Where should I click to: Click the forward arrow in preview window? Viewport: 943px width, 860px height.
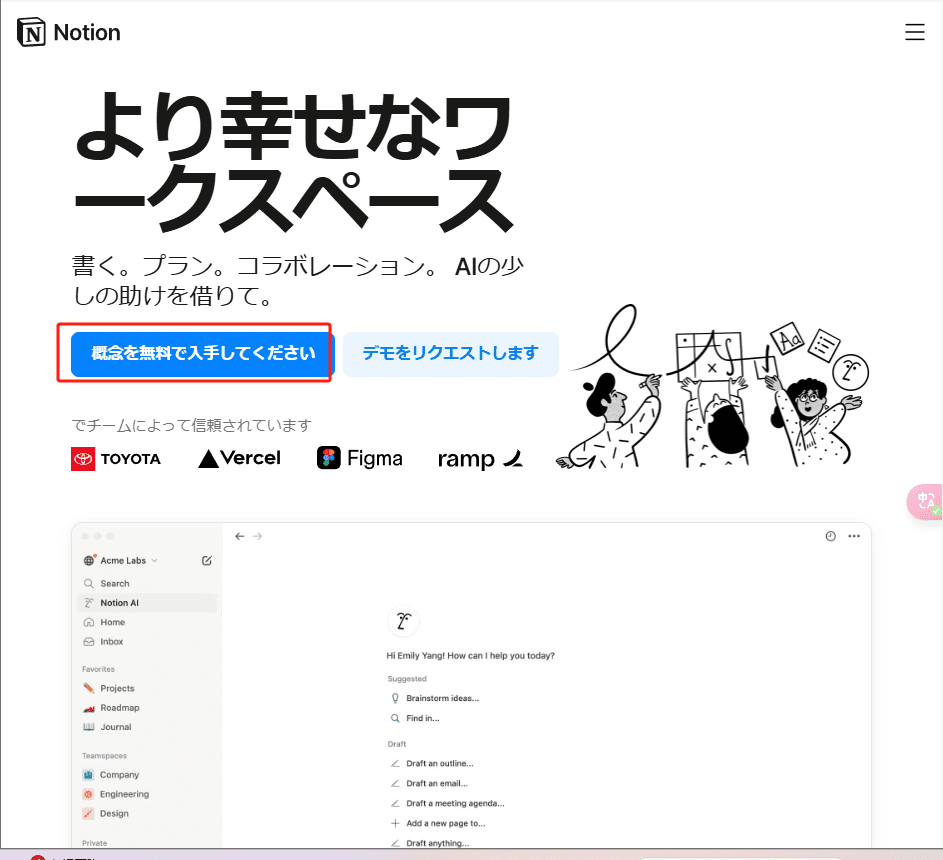click(257, 536)
